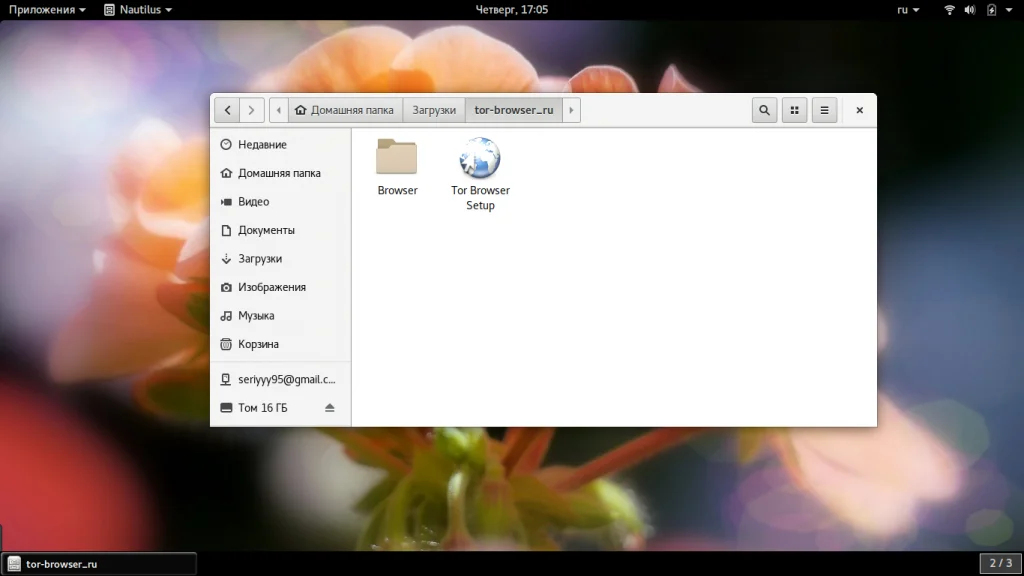The height and width of the screenshot is (576, 1024).
Task: Open Изображения in the sidebar
Action: coord(271,287)
